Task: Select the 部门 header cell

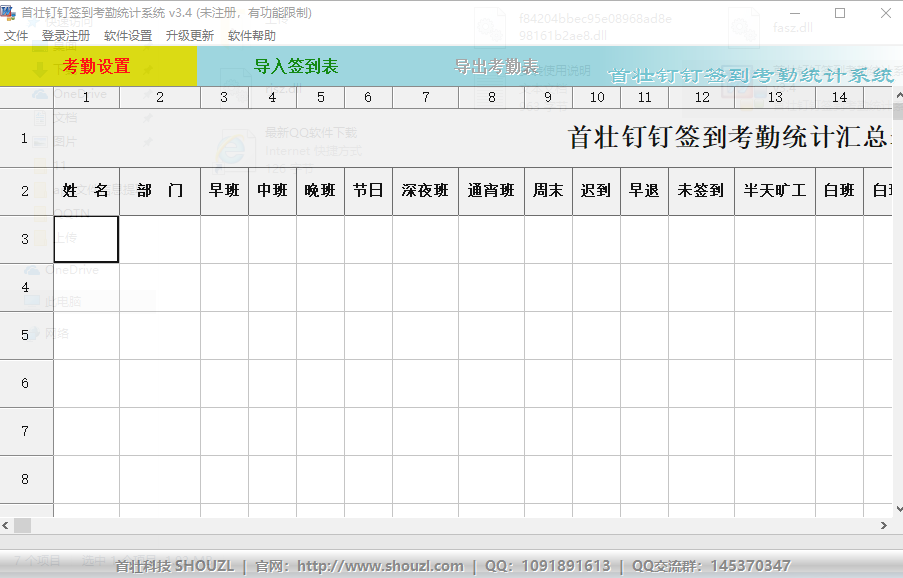Action: point(160,191)
